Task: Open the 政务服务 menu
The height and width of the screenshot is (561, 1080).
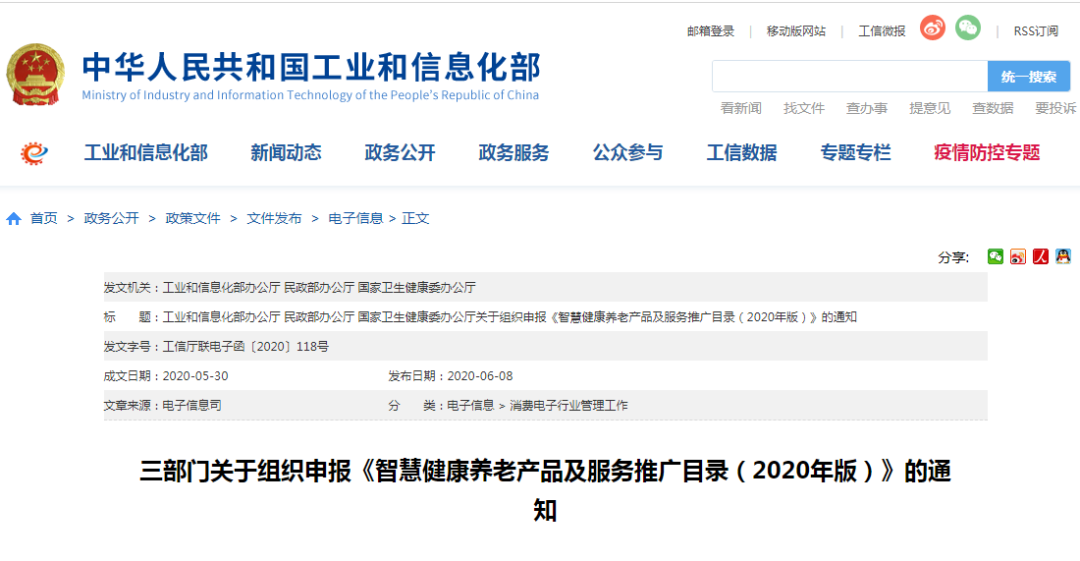Action: click(514, 152)
